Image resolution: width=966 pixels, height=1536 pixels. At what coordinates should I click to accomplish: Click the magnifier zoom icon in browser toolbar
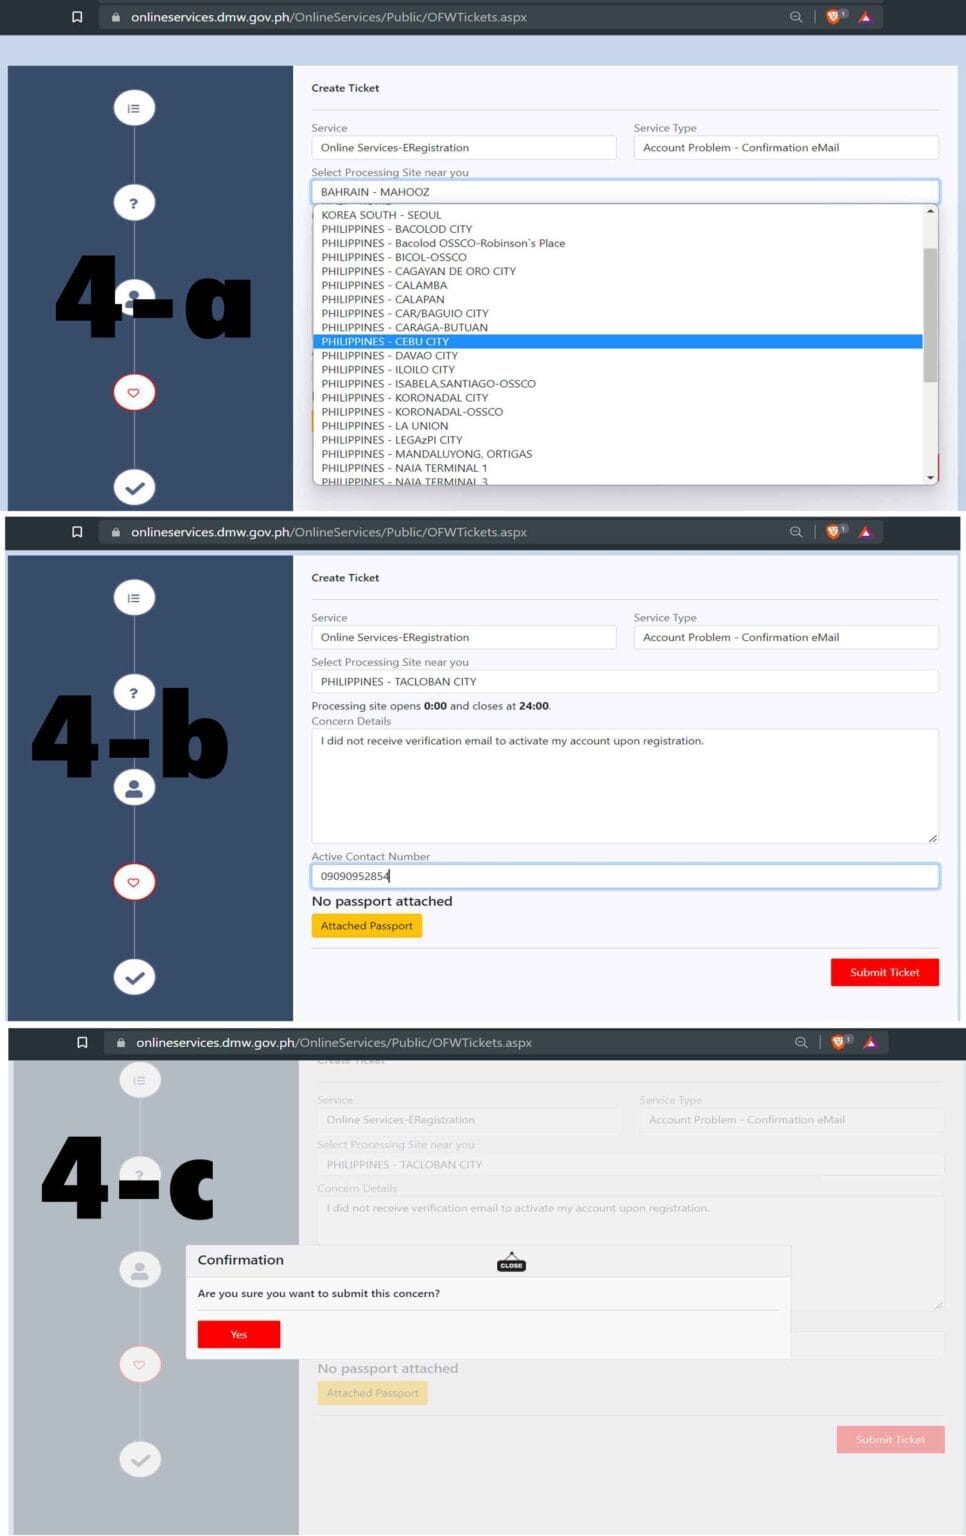pos(795,16)
